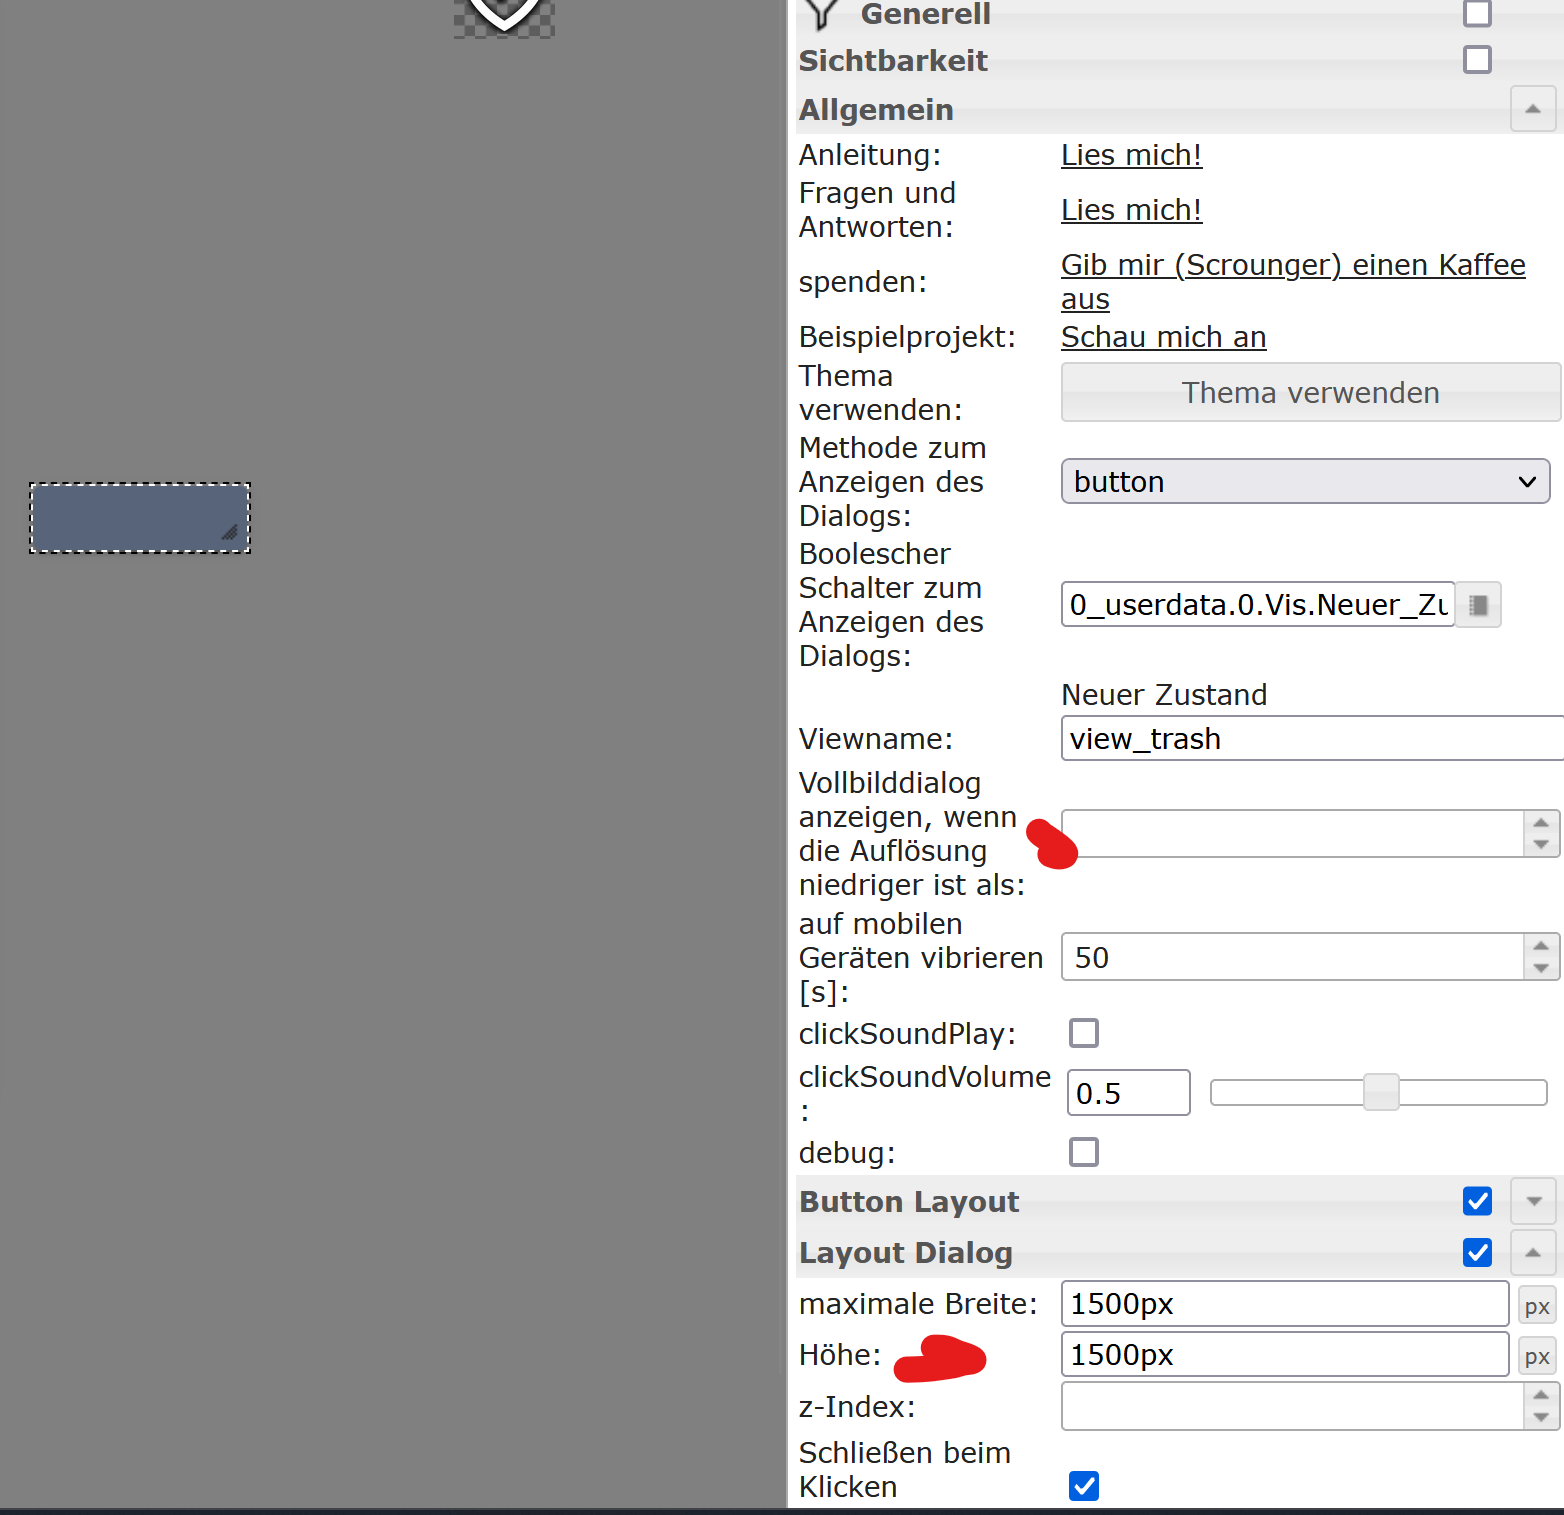Screen dimensions: 1564x1515
Task: Focus the z-Index input field
Action: click(1292, 1407)
